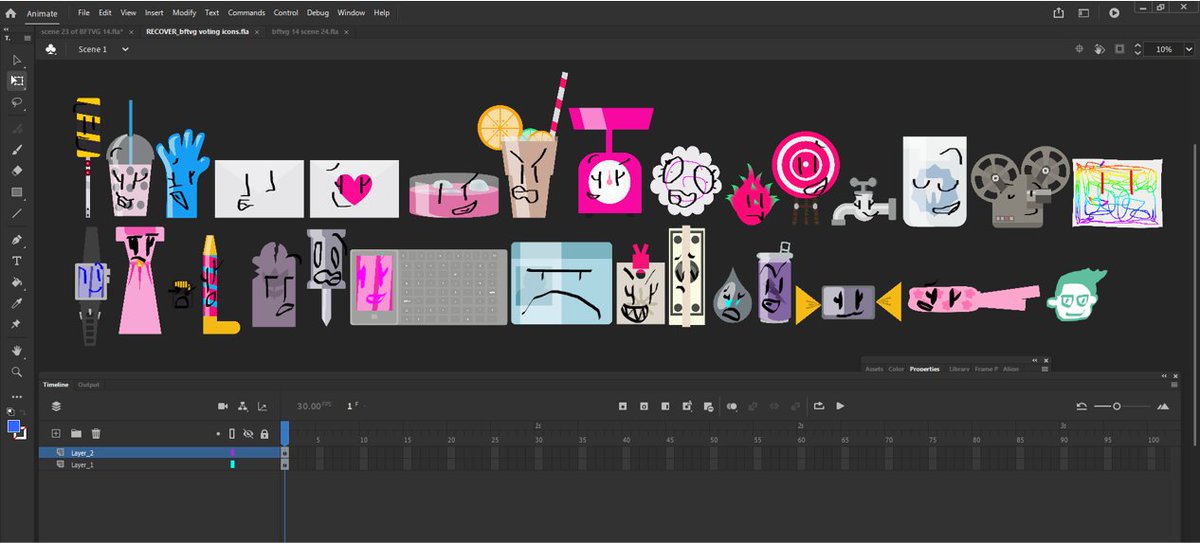Click the Rotate Stage icon
The height and width of the screenshot is (543, 1200).
coord(1099,49)
